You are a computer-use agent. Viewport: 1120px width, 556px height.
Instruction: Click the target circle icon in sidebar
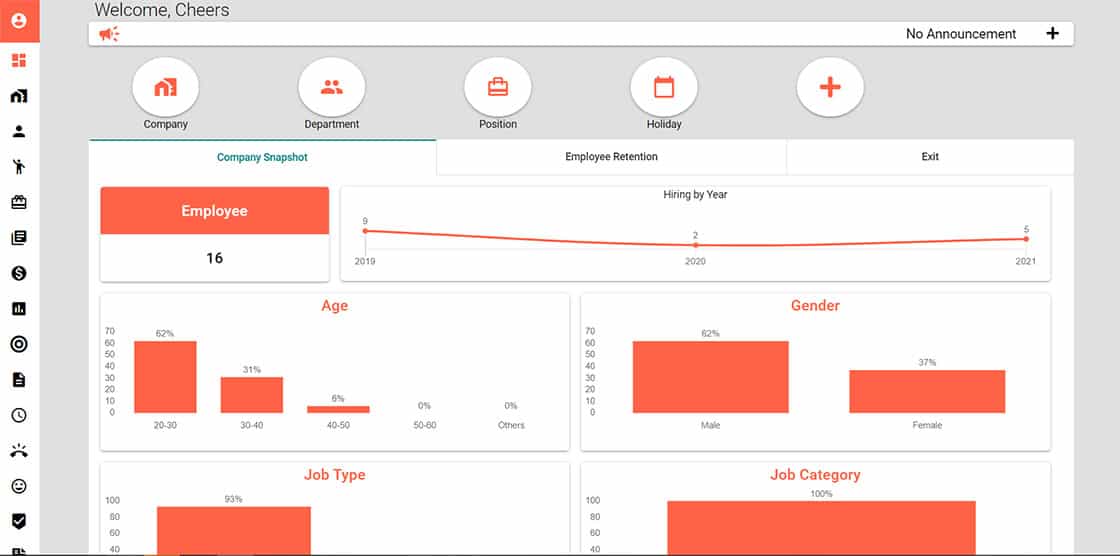click(19, 344)
